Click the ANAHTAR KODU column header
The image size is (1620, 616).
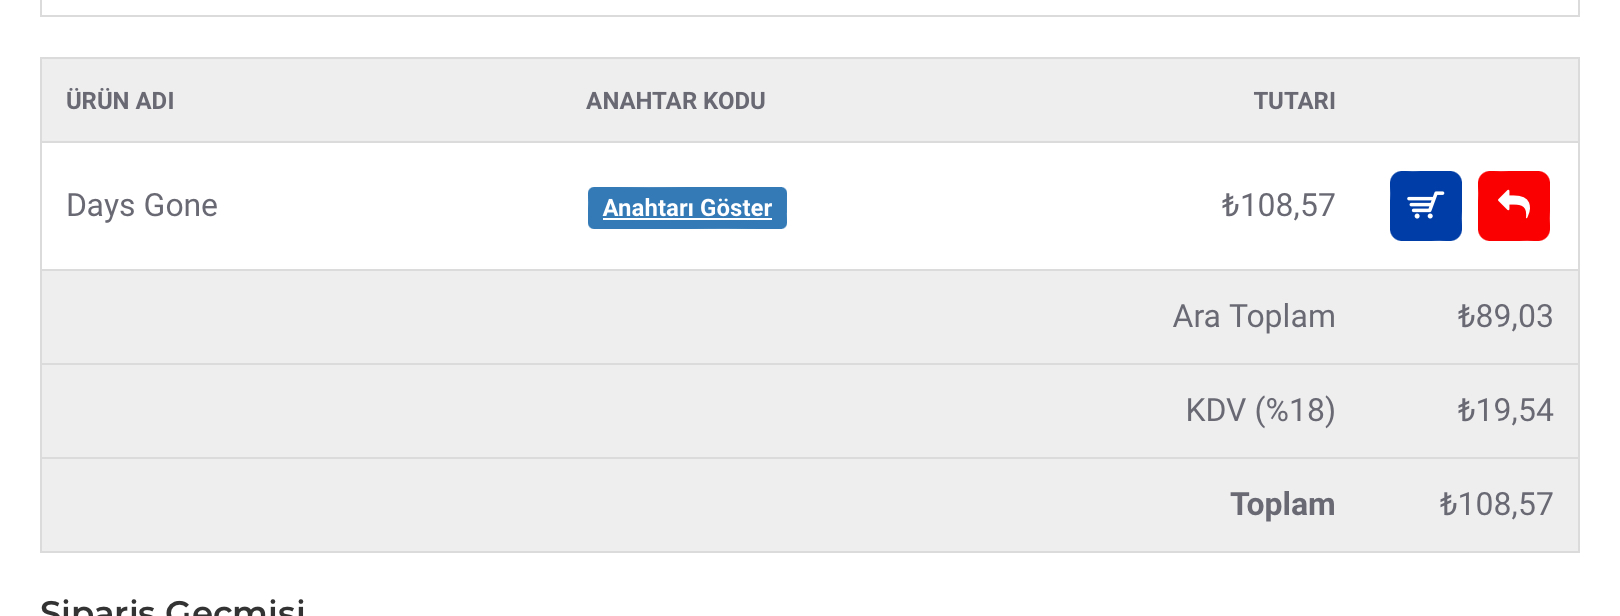tap(675, 101)
